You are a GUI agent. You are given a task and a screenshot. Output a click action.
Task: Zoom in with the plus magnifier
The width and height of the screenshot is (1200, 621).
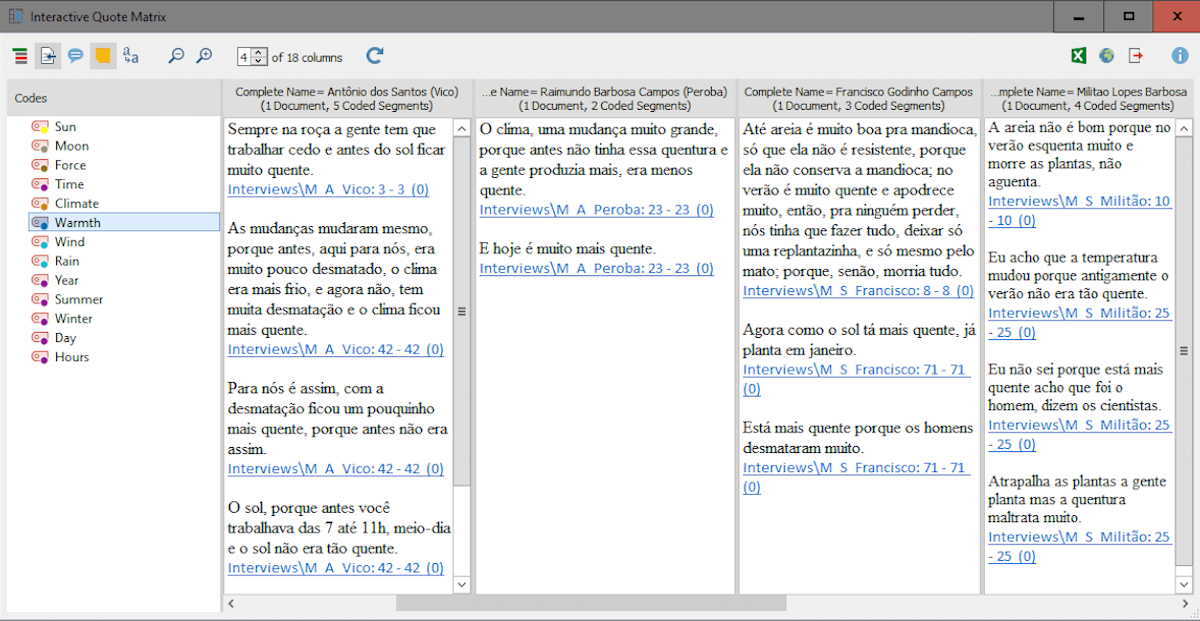pyautogui.click(x=204, y=57)
